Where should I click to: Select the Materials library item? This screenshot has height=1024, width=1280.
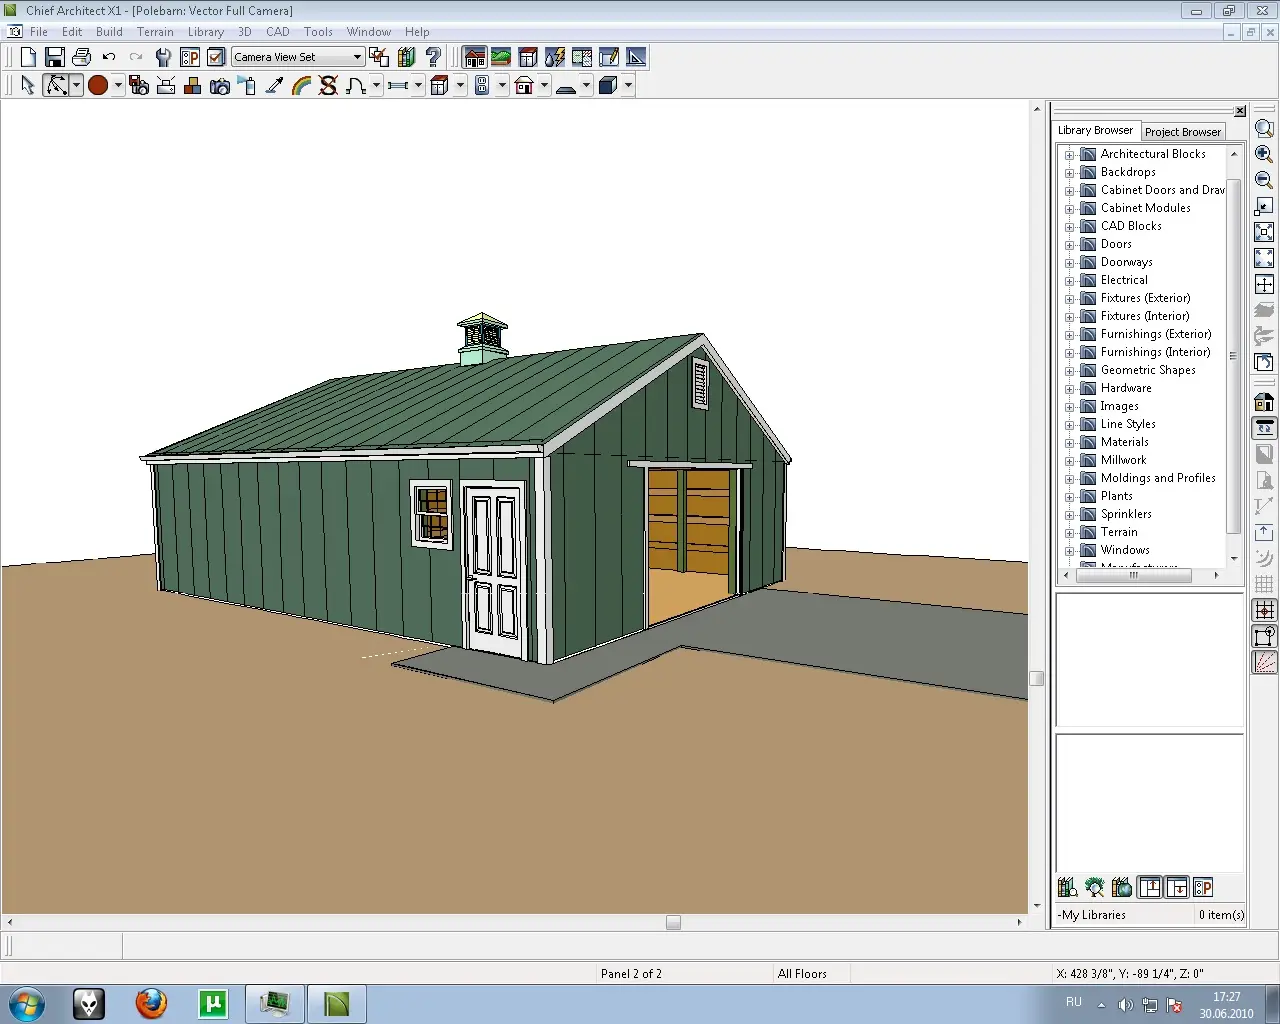(1124, 442)
